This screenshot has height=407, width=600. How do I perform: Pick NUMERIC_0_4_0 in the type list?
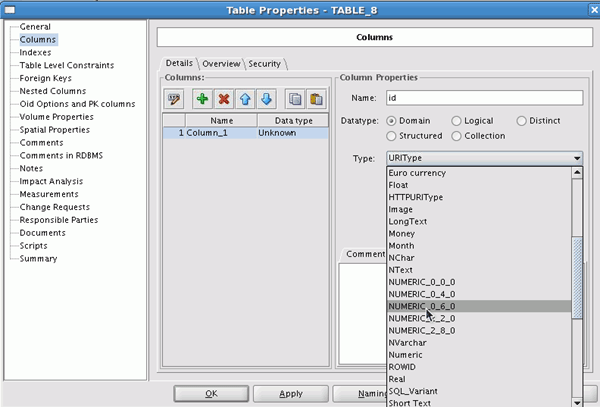(479, 294)
